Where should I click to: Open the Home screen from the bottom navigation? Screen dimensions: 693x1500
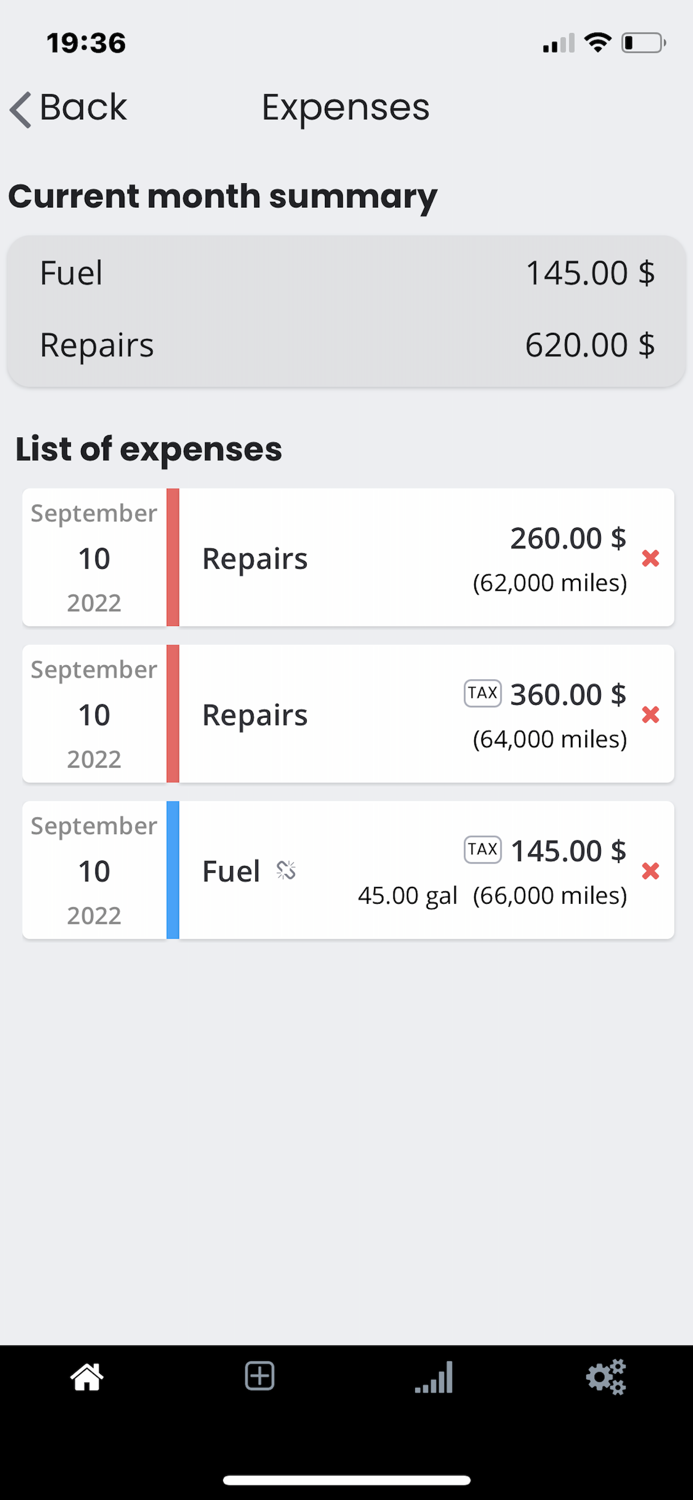point(86,1376)
